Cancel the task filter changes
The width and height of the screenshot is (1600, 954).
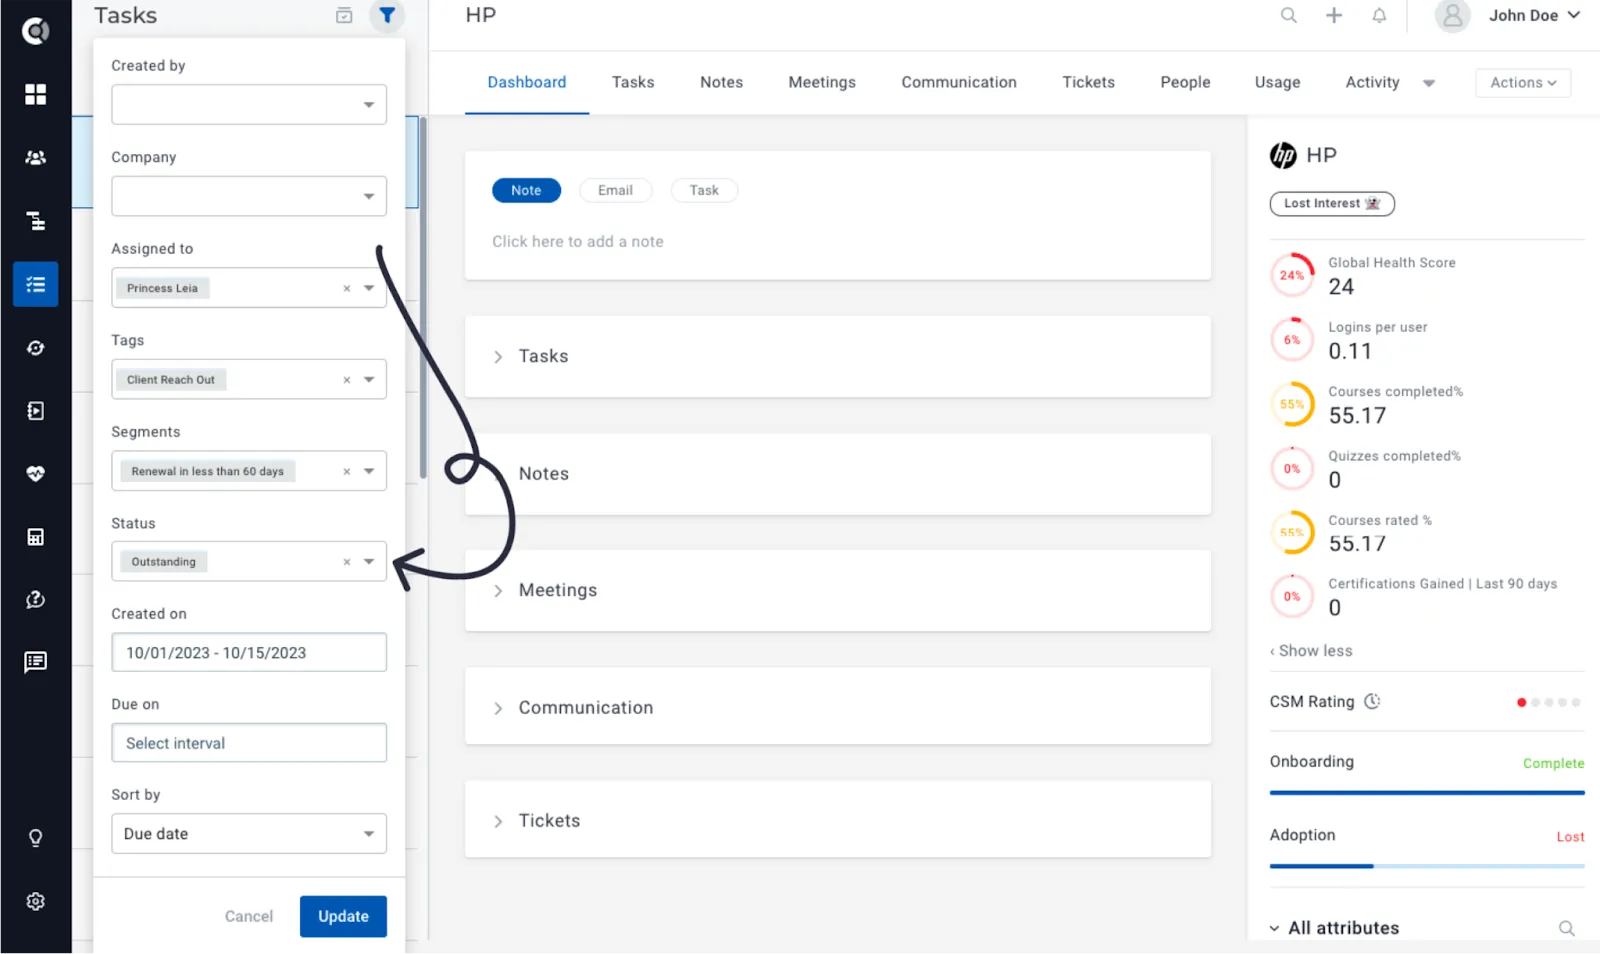pyautogui.click(x=249, y=916)
